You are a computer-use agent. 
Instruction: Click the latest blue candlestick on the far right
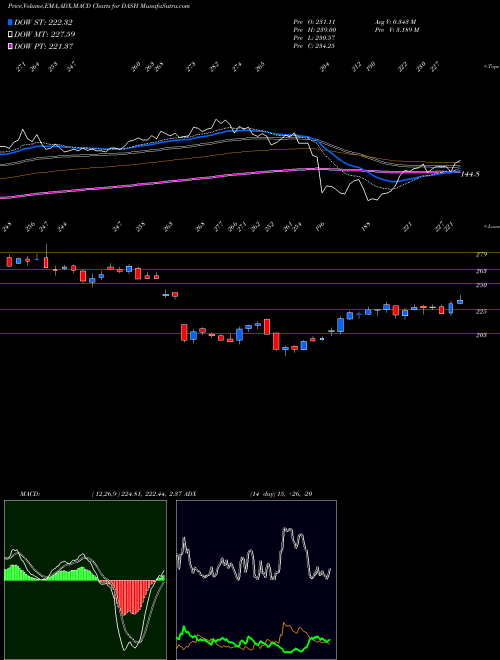[x=460, y=301]
